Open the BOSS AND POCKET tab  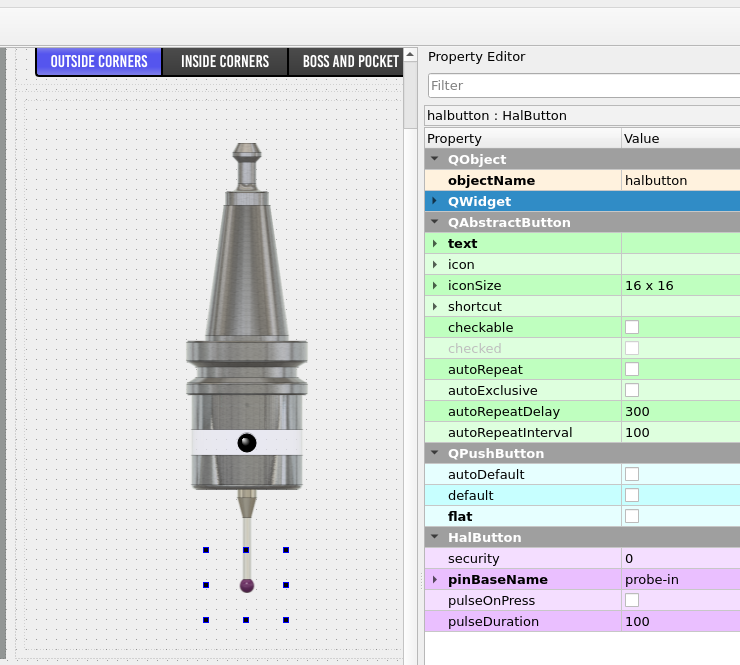click(x=350, y=62)
